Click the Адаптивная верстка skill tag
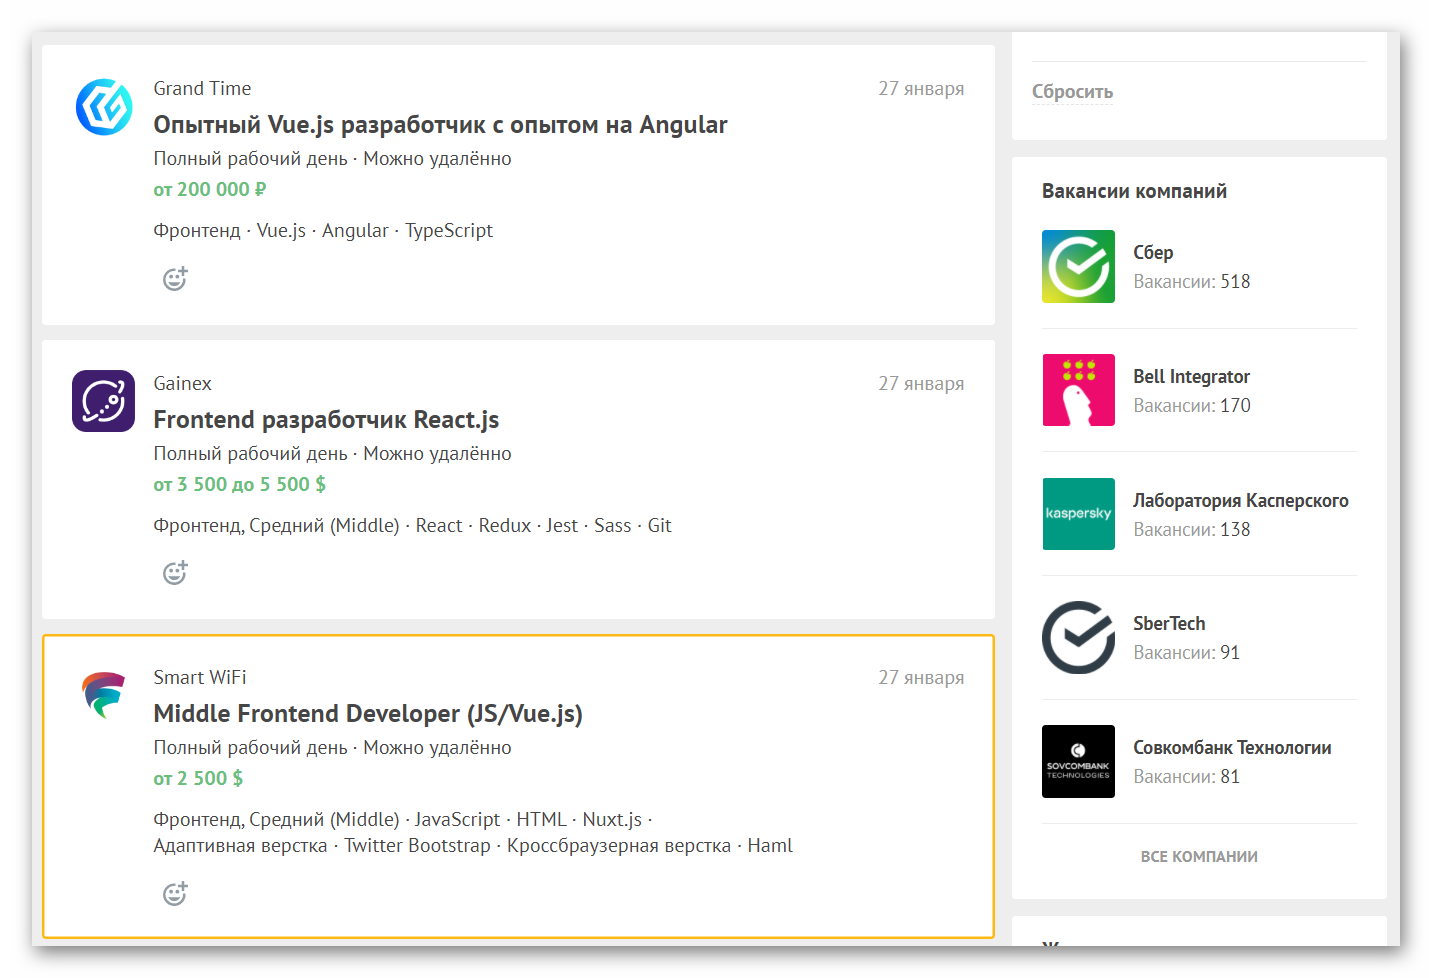Viewport: 1432px width, 978px height. pyautogui.click(x=240, y=846)
